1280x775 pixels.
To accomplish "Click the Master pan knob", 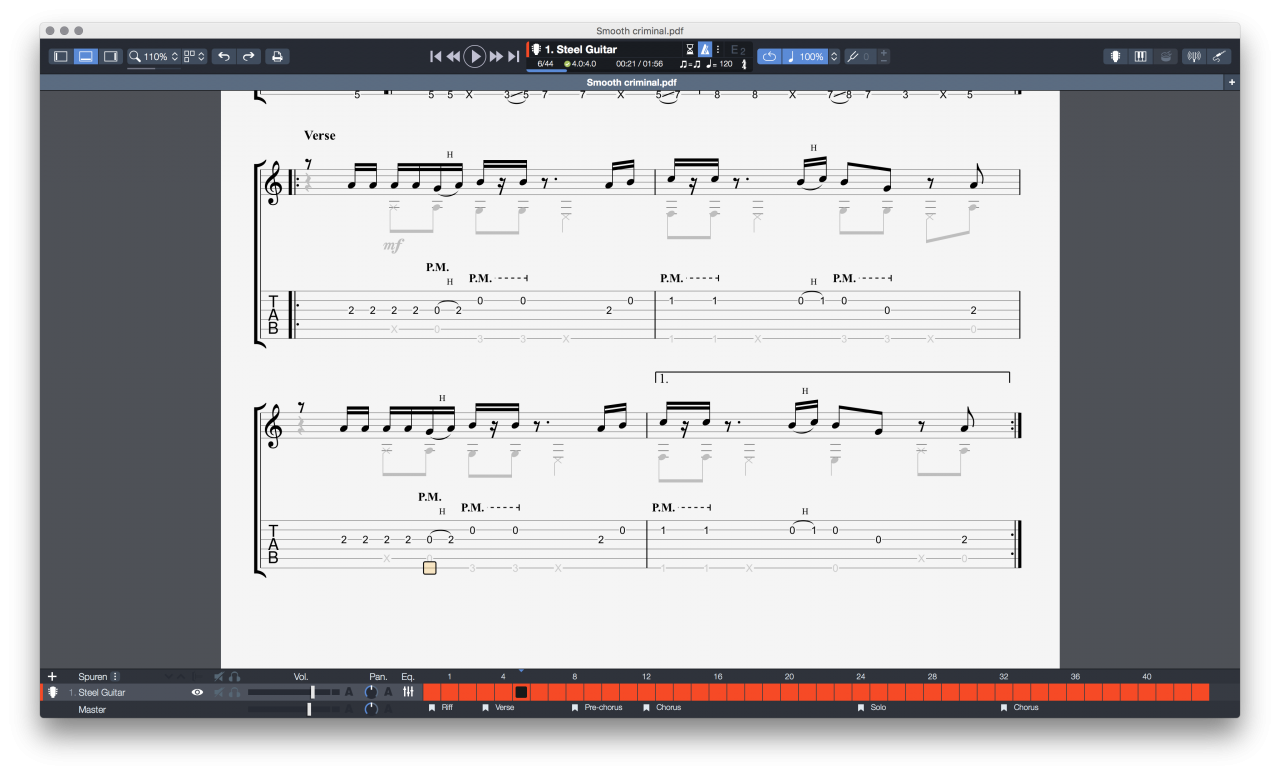I will tap(372, 709).
